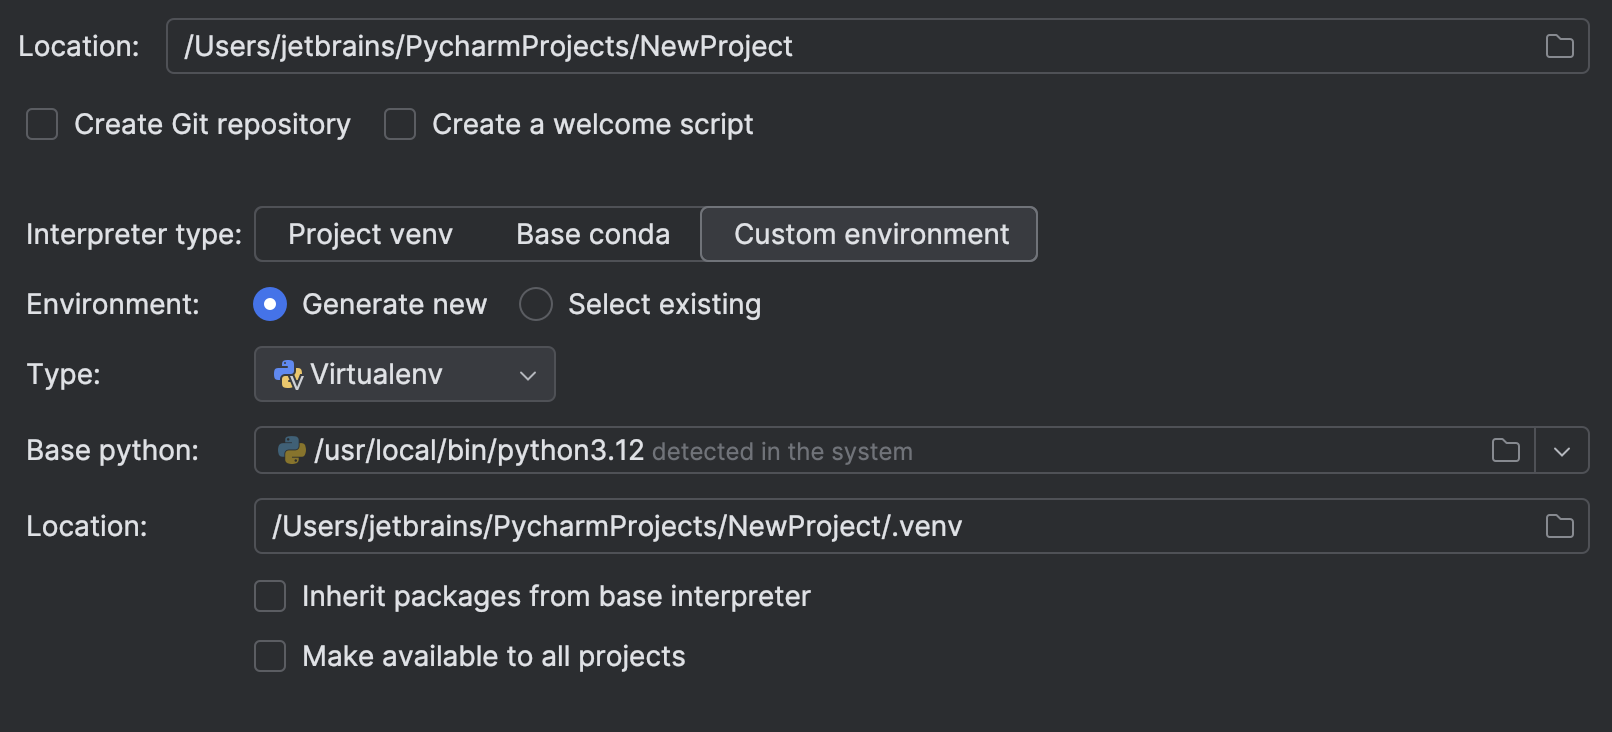
Task: Enable the Create Git repository checkbox
Action: tap(42, 124)
